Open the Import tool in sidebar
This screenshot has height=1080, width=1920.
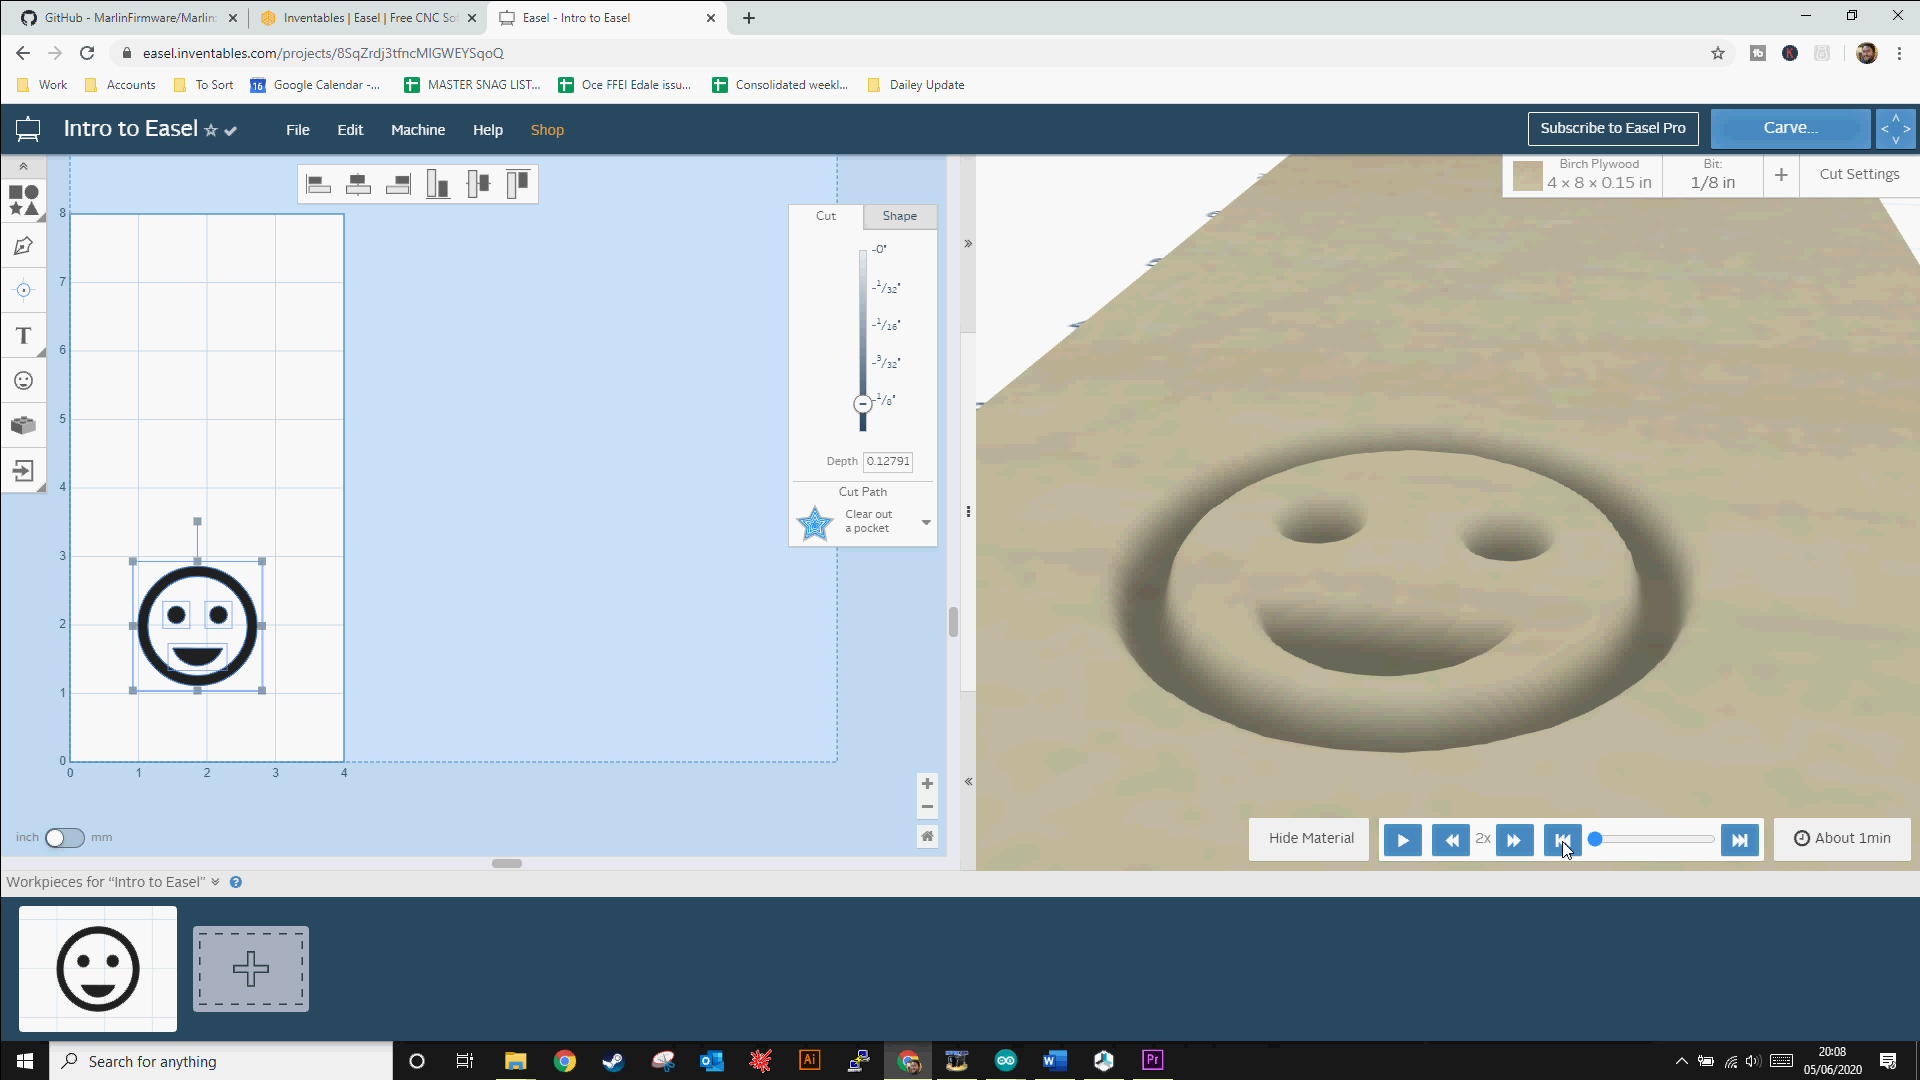pyautogui.click(x=23, y=471)
